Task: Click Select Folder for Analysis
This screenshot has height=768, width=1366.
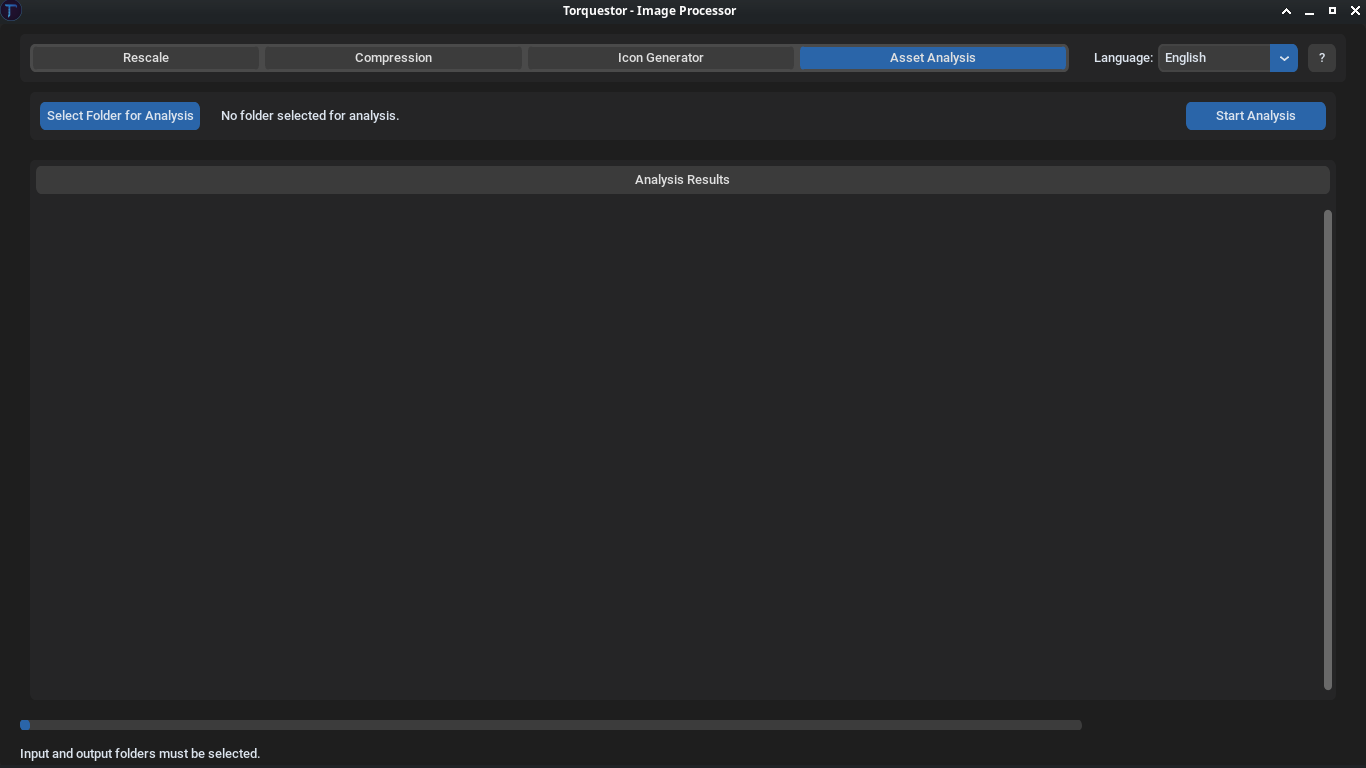Action: [120, 116]
